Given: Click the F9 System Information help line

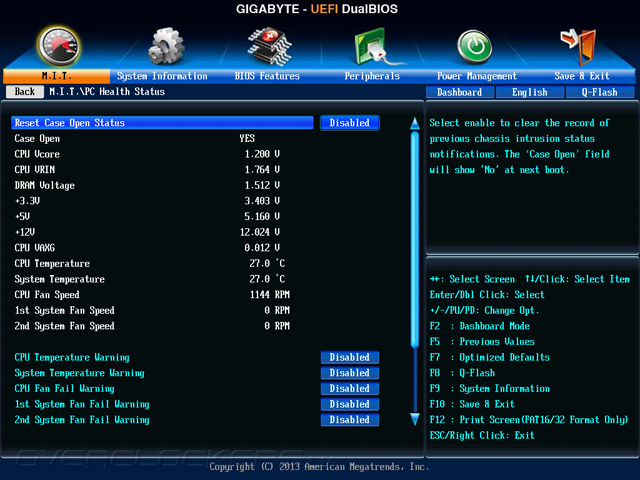Looking at the screenshot, I should 490,388.
